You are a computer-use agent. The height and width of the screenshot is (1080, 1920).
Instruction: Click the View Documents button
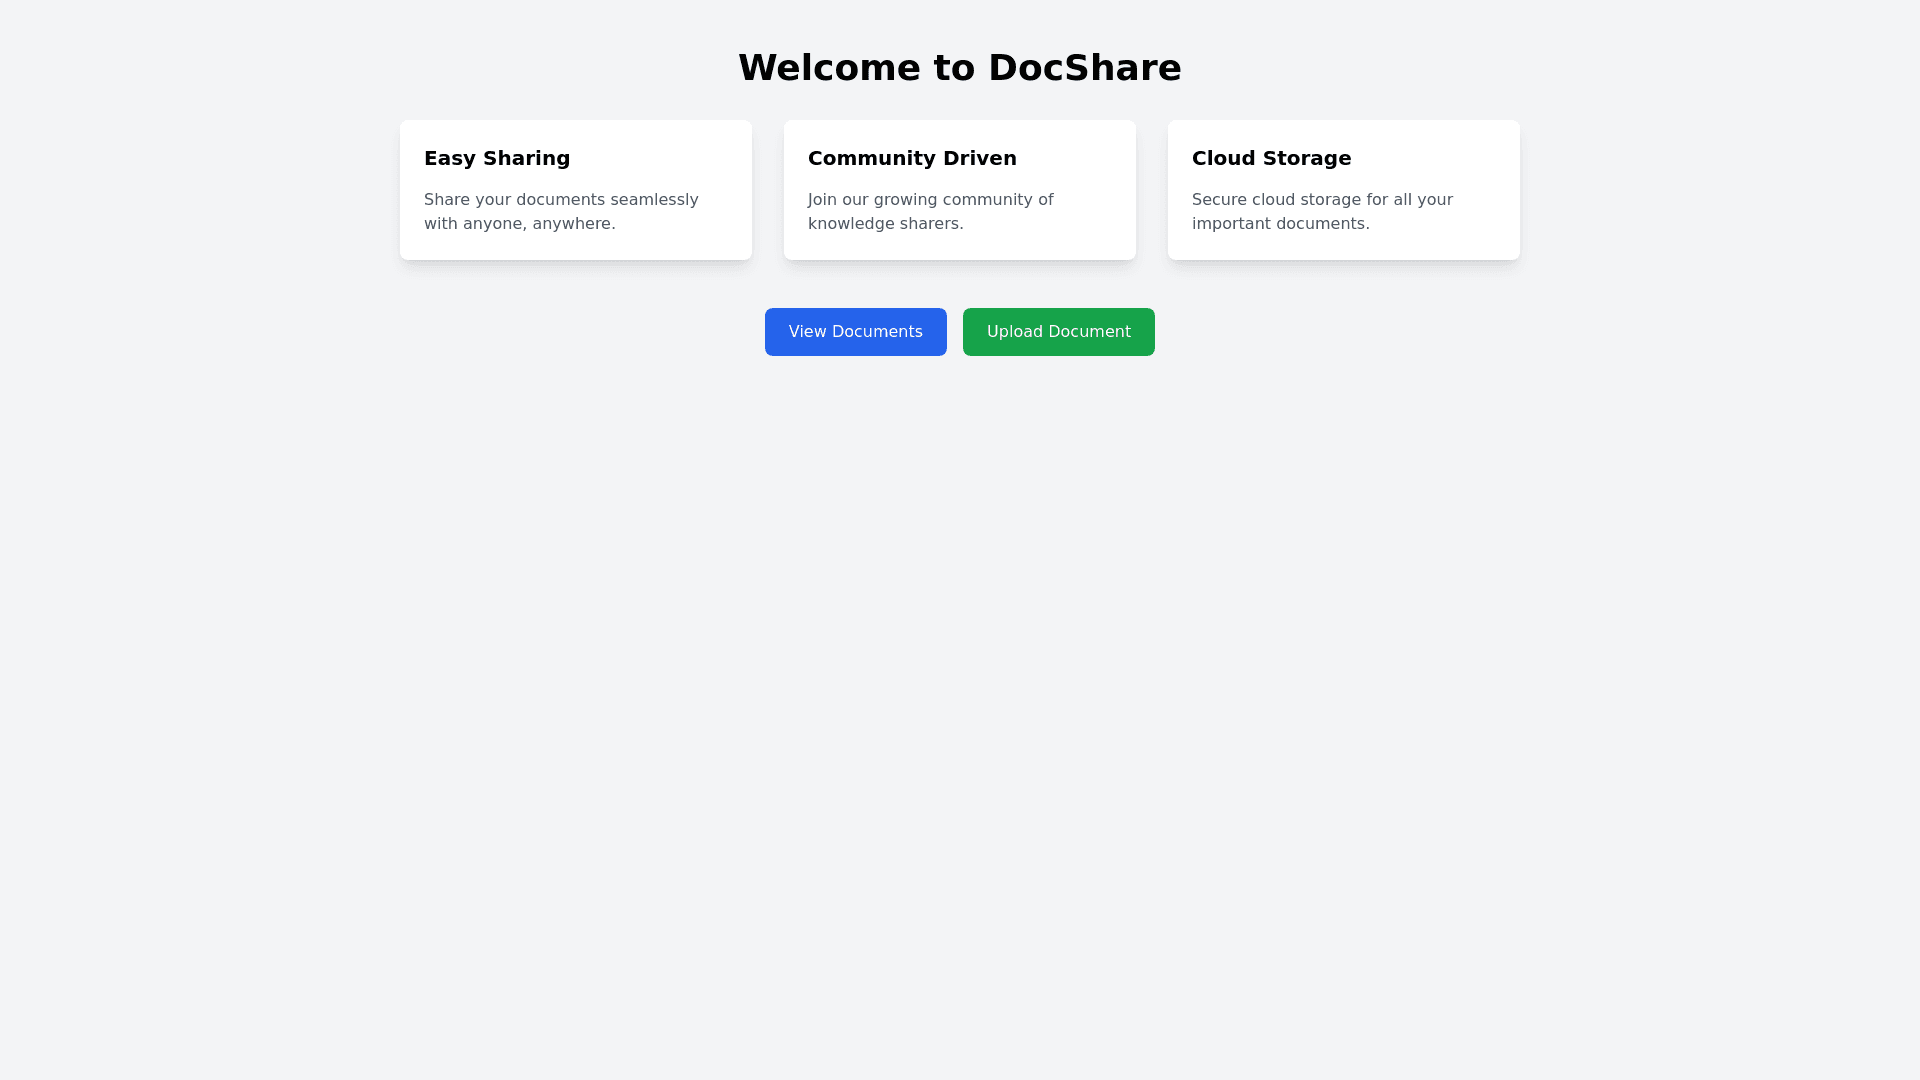(855, 332)
